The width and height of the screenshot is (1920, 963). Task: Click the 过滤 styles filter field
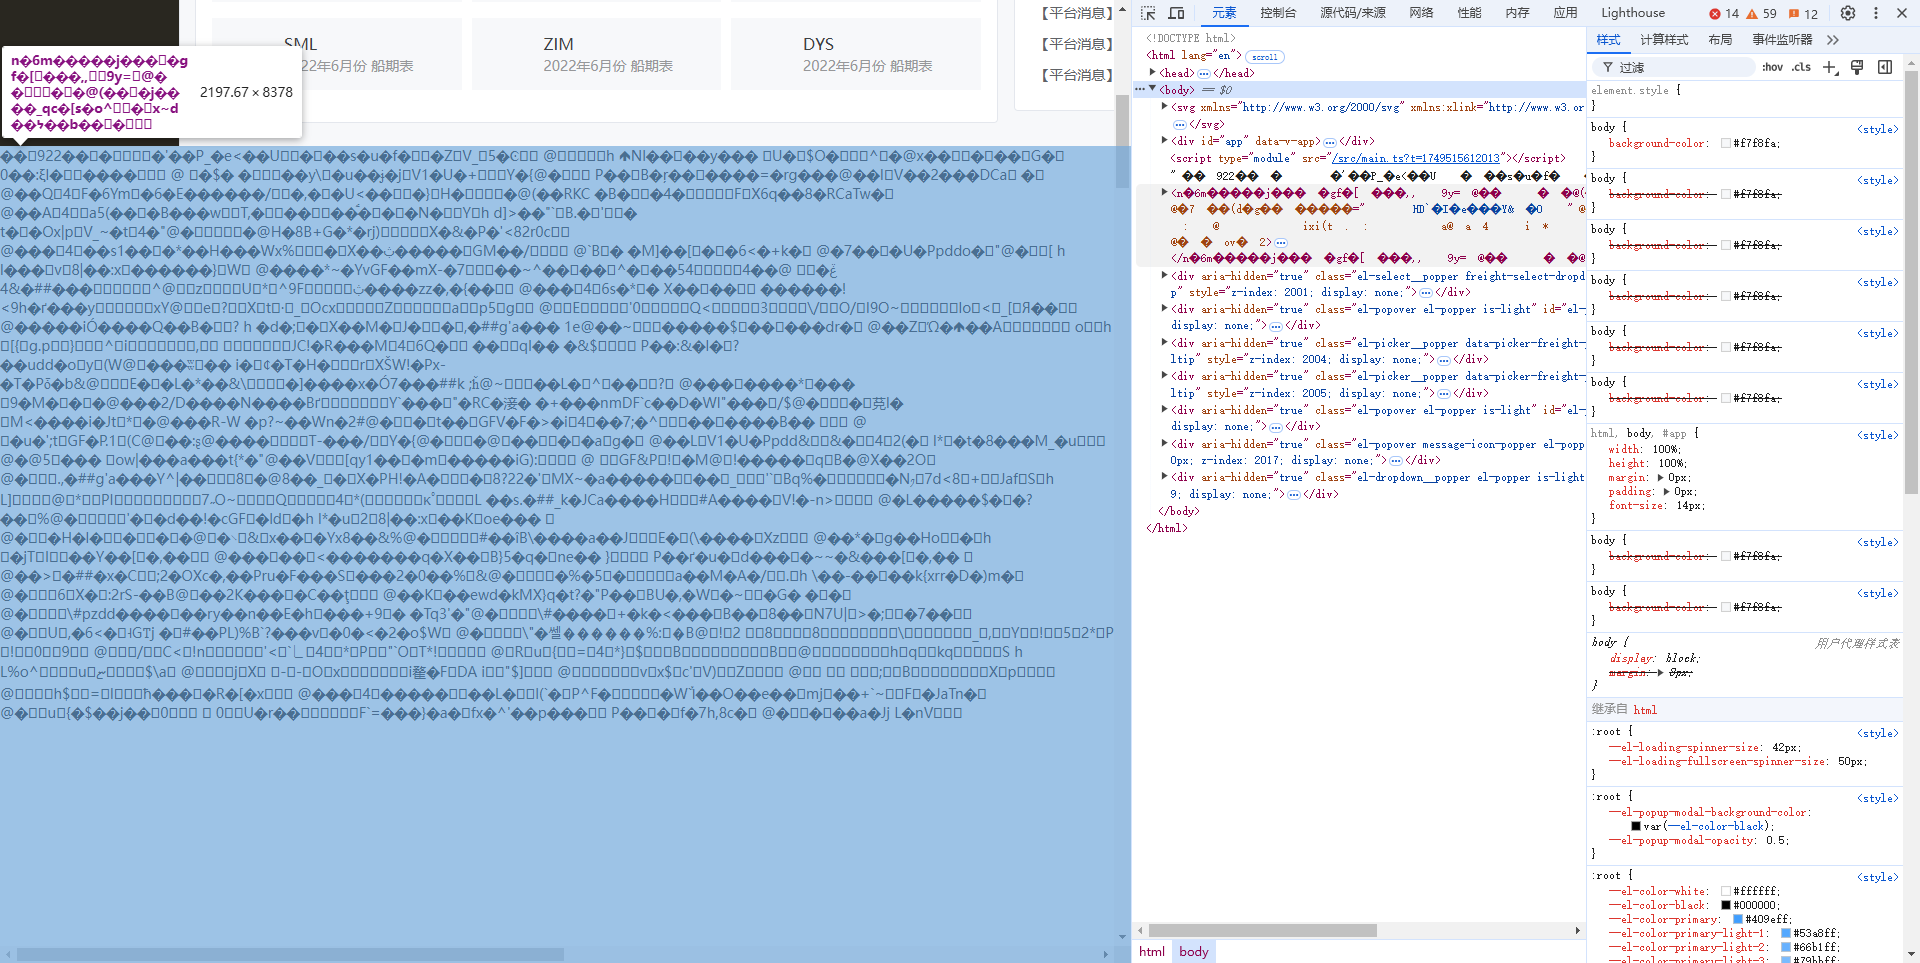1674,67
